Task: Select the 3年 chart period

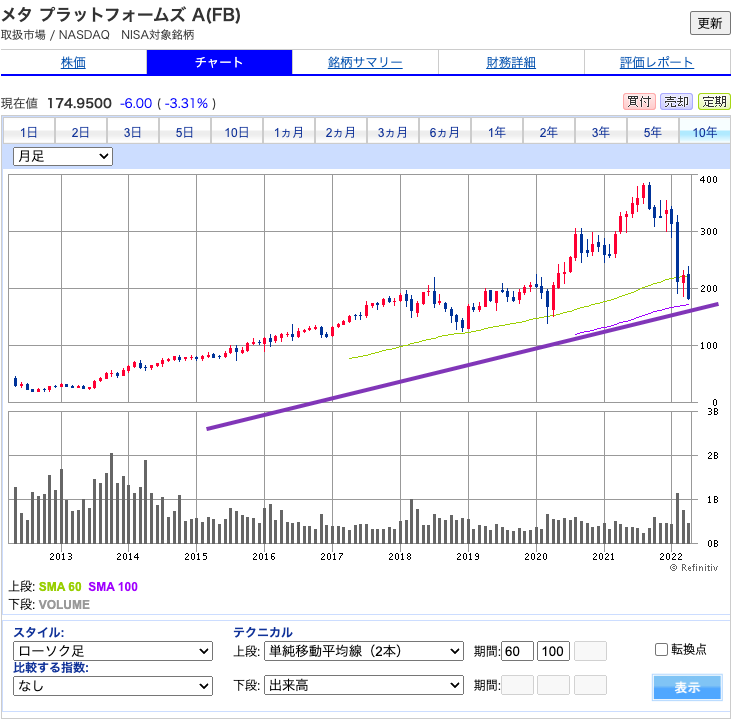Action: point(600,132)
